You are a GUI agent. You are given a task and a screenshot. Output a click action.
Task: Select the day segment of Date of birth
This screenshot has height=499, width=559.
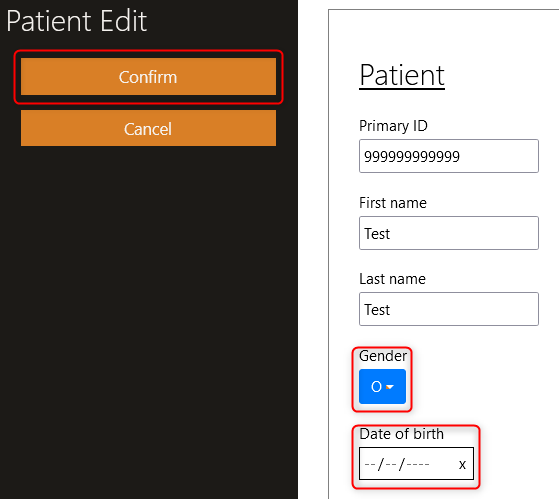(x=391, y=464)
